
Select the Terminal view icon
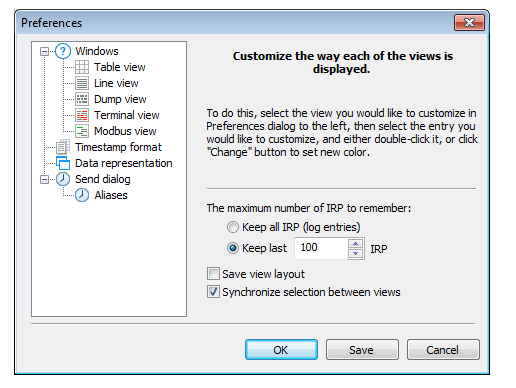pyautogui.click(x=82, y=115)
